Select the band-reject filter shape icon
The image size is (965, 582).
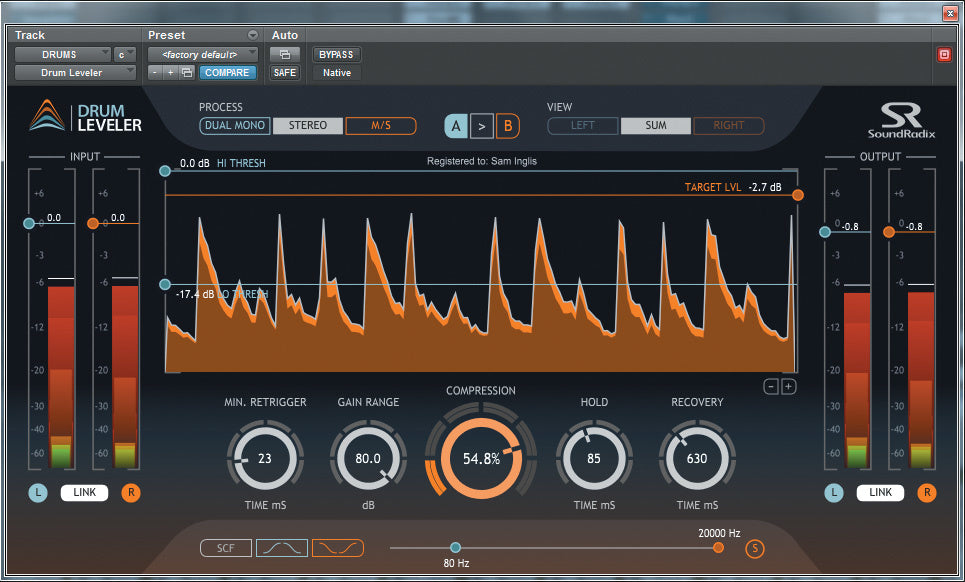[338, 548]
